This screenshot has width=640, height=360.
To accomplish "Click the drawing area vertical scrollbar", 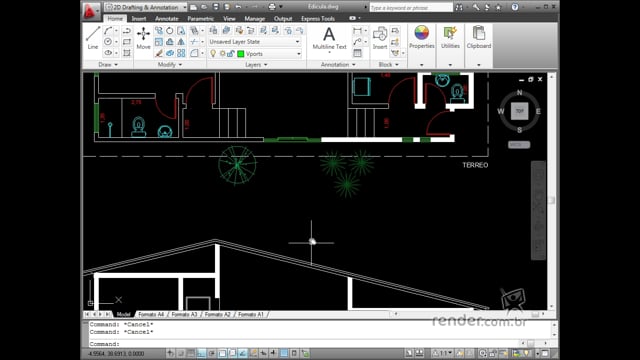I will 551,191.
